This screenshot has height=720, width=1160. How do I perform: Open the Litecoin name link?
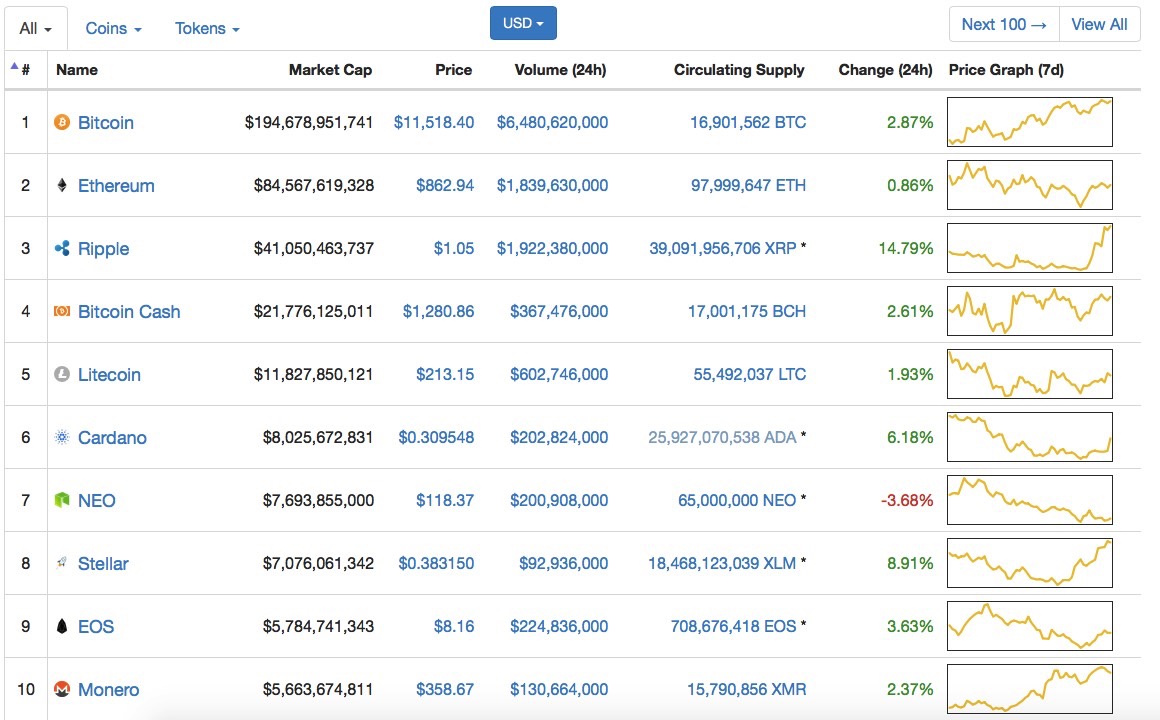(x=109, y=374)
